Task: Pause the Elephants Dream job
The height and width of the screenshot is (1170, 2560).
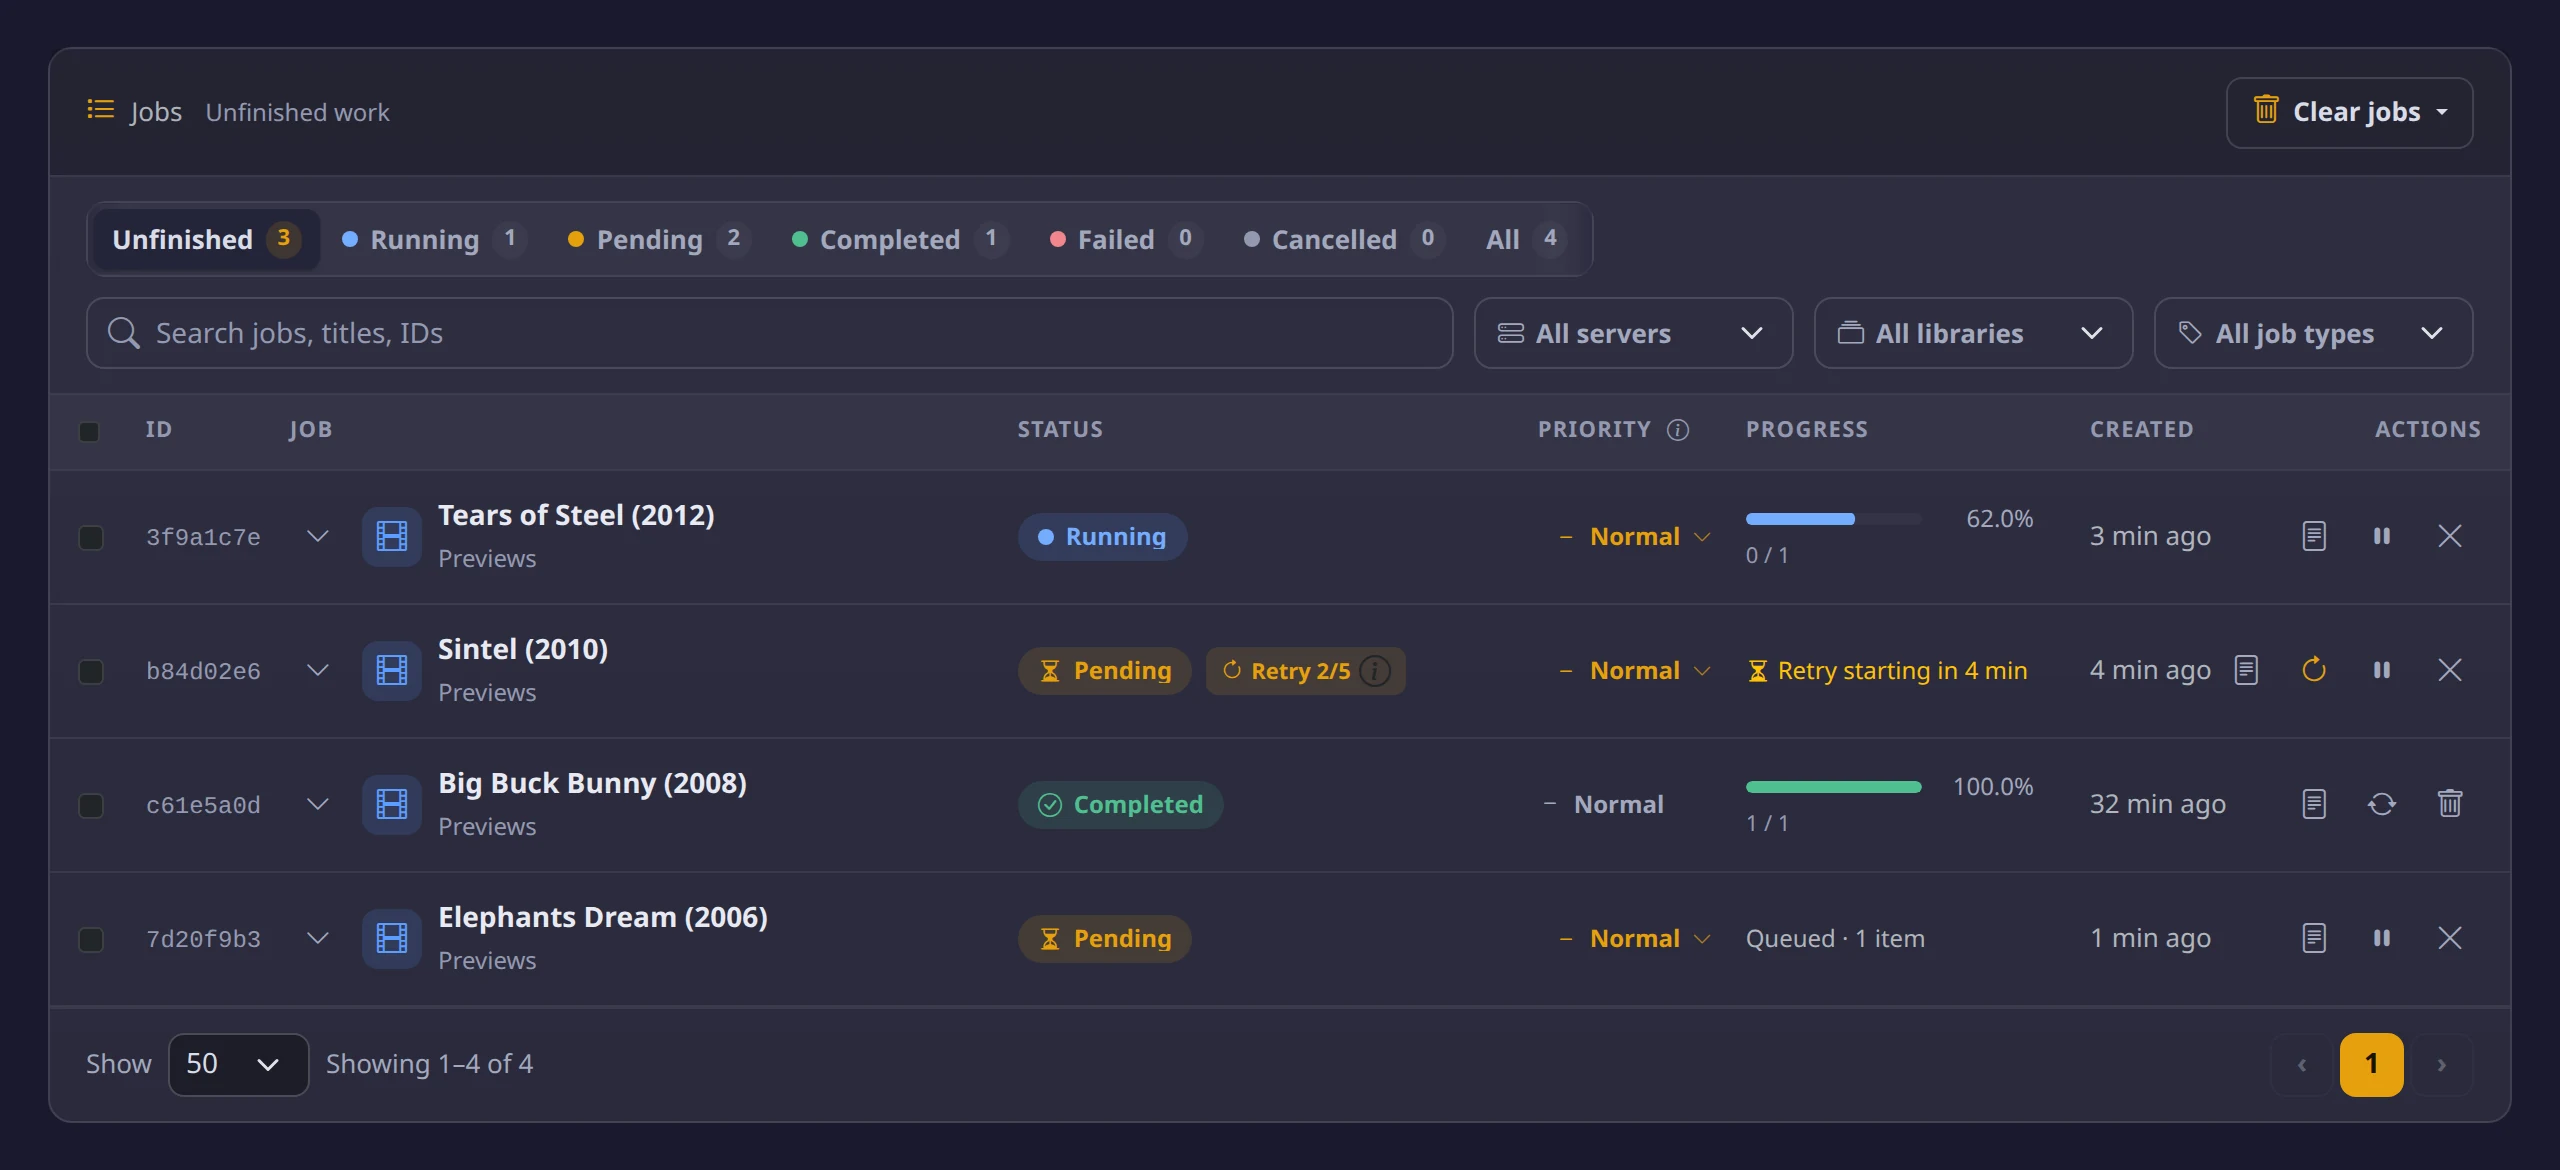Action: click(2381, 938)
